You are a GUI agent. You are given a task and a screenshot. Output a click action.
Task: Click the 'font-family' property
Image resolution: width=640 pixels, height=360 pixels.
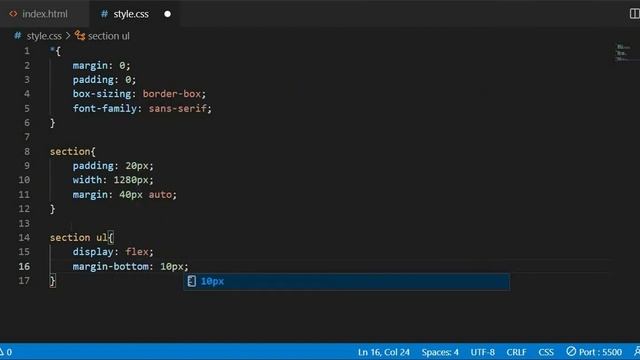click(105, 109)
